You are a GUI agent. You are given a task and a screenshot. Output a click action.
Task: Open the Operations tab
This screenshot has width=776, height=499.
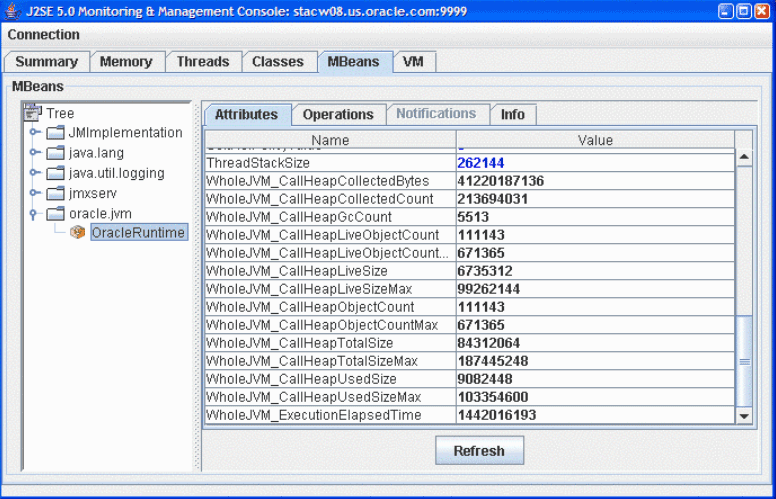pos(338,114)
